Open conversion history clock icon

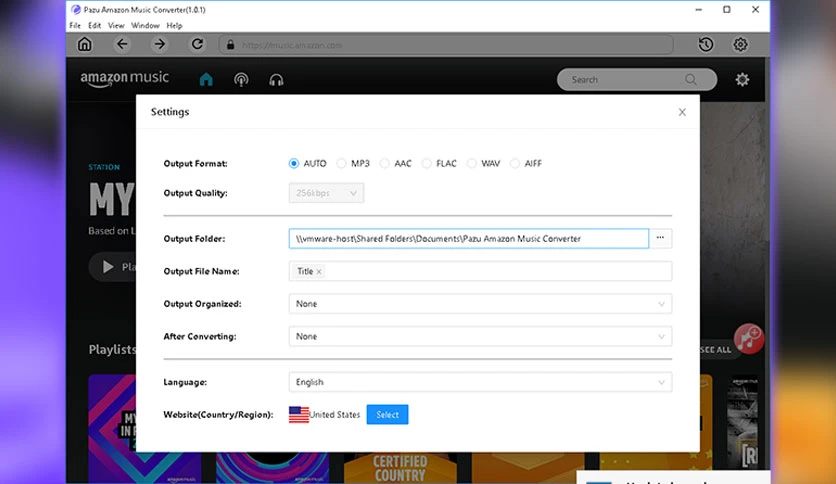(x=706, y=44)
